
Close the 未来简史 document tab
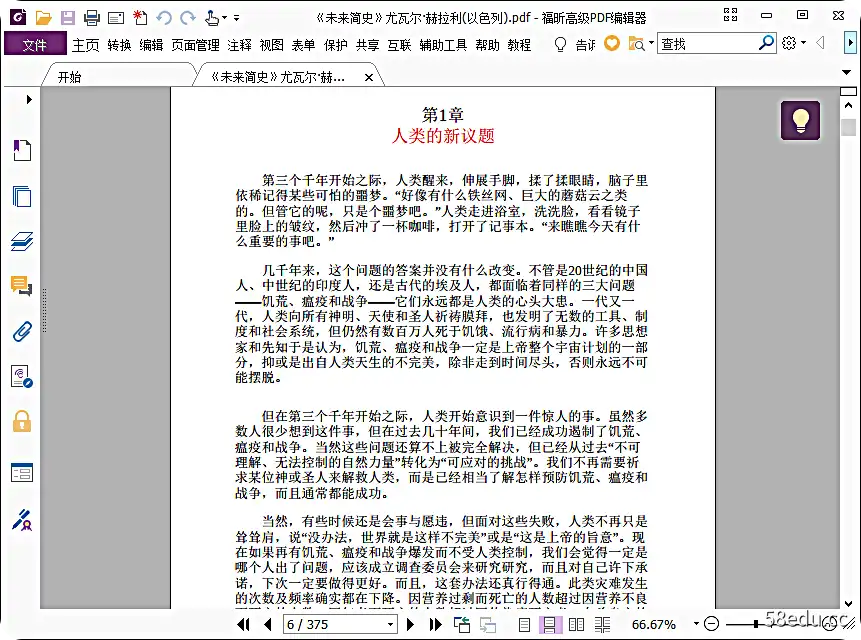tap(369, 77)
